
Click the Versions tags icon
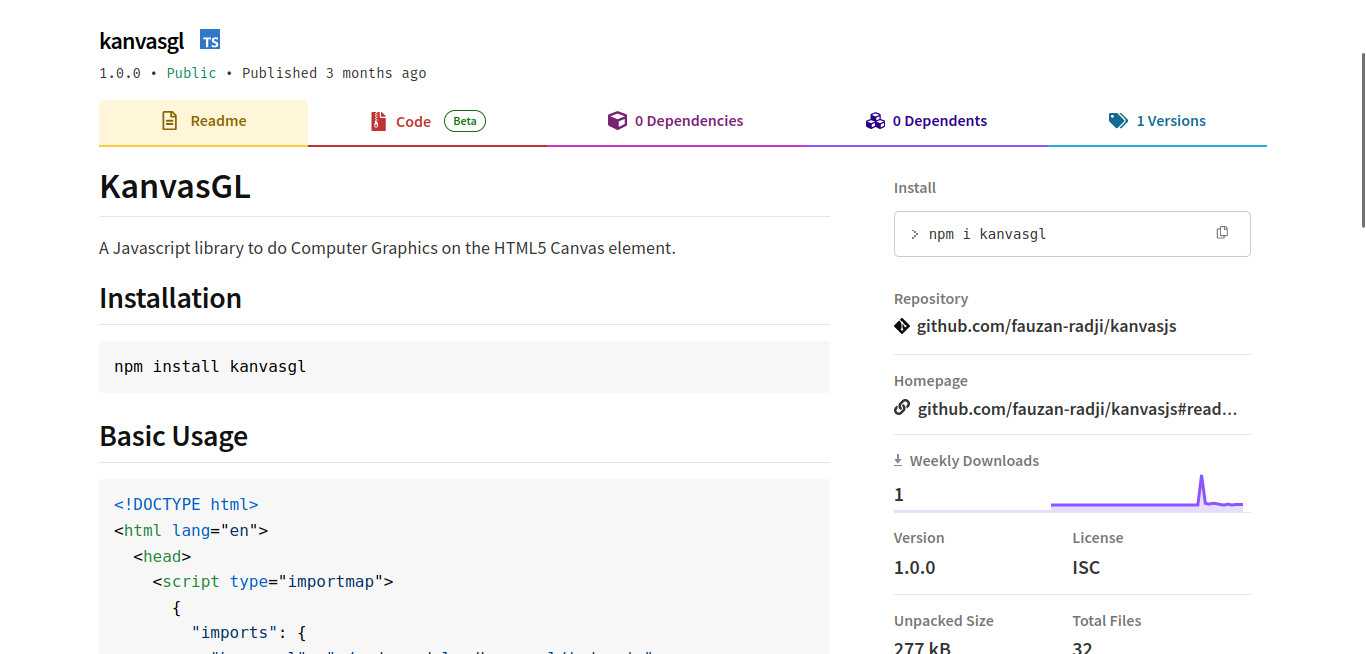1118,121
